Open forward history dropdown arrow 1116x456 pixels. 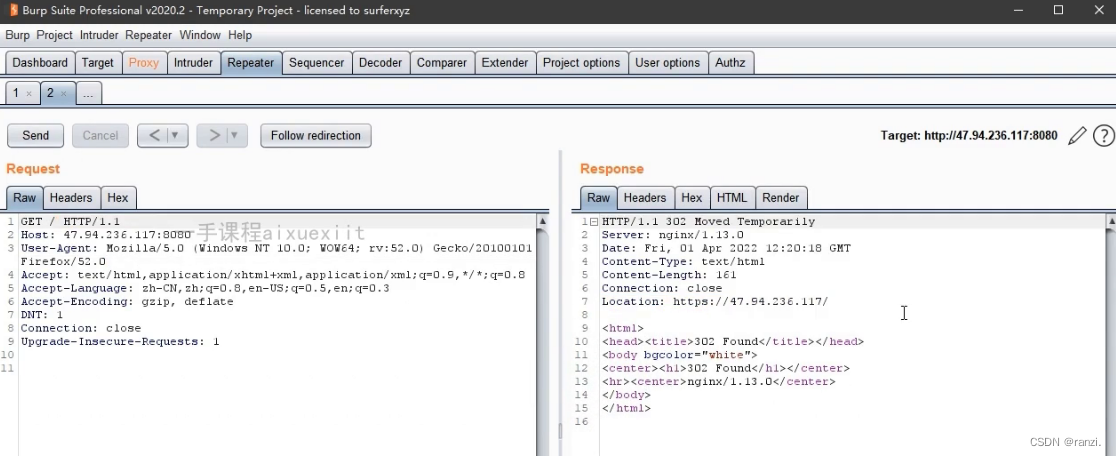[234, 135]
